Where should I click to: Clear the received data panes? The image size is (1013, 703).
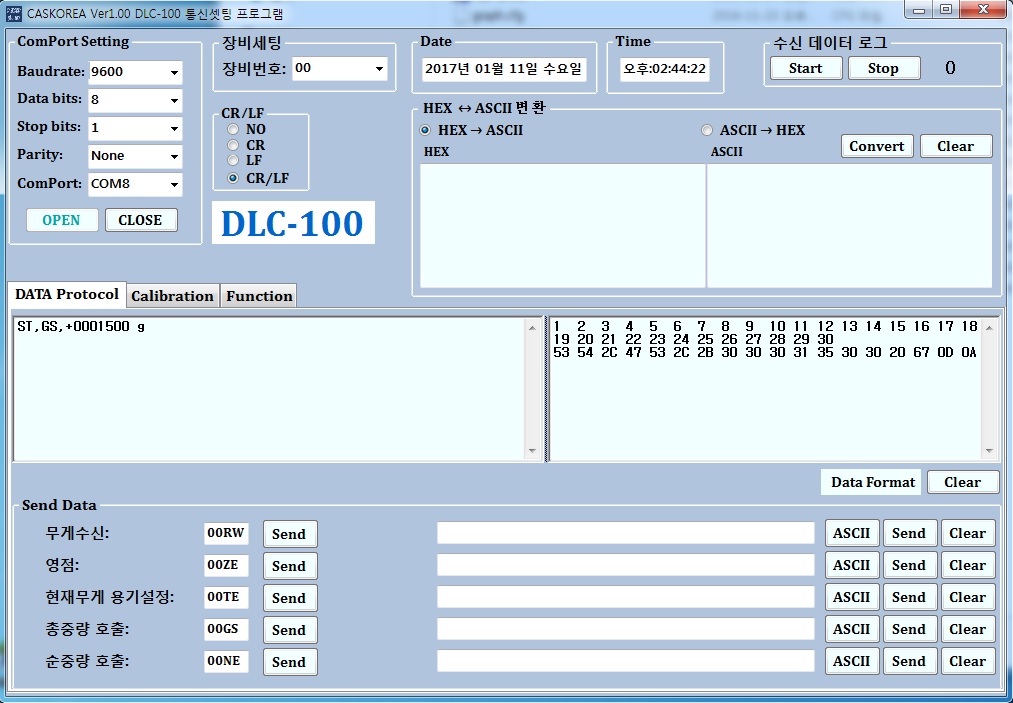[x=963, y=482]
